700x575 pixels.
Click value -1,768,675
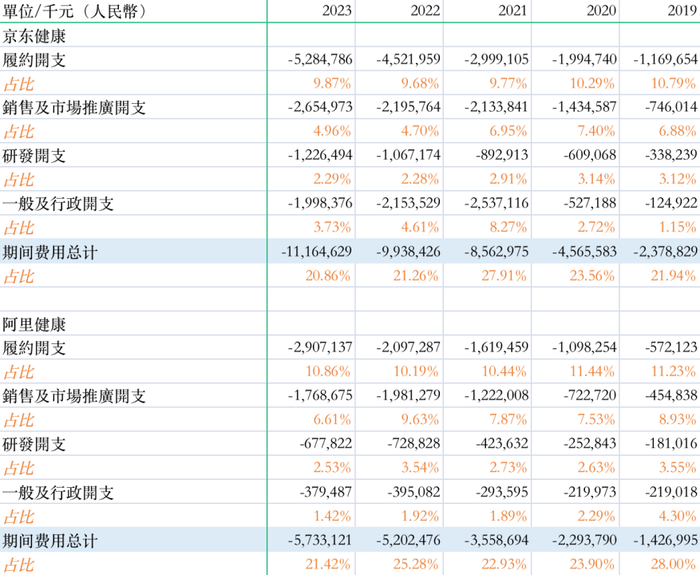click(x=320, y=395)
